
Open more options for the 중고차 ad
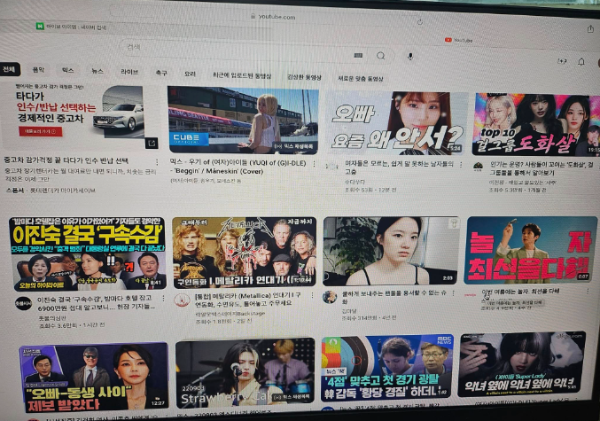[156, 162]
